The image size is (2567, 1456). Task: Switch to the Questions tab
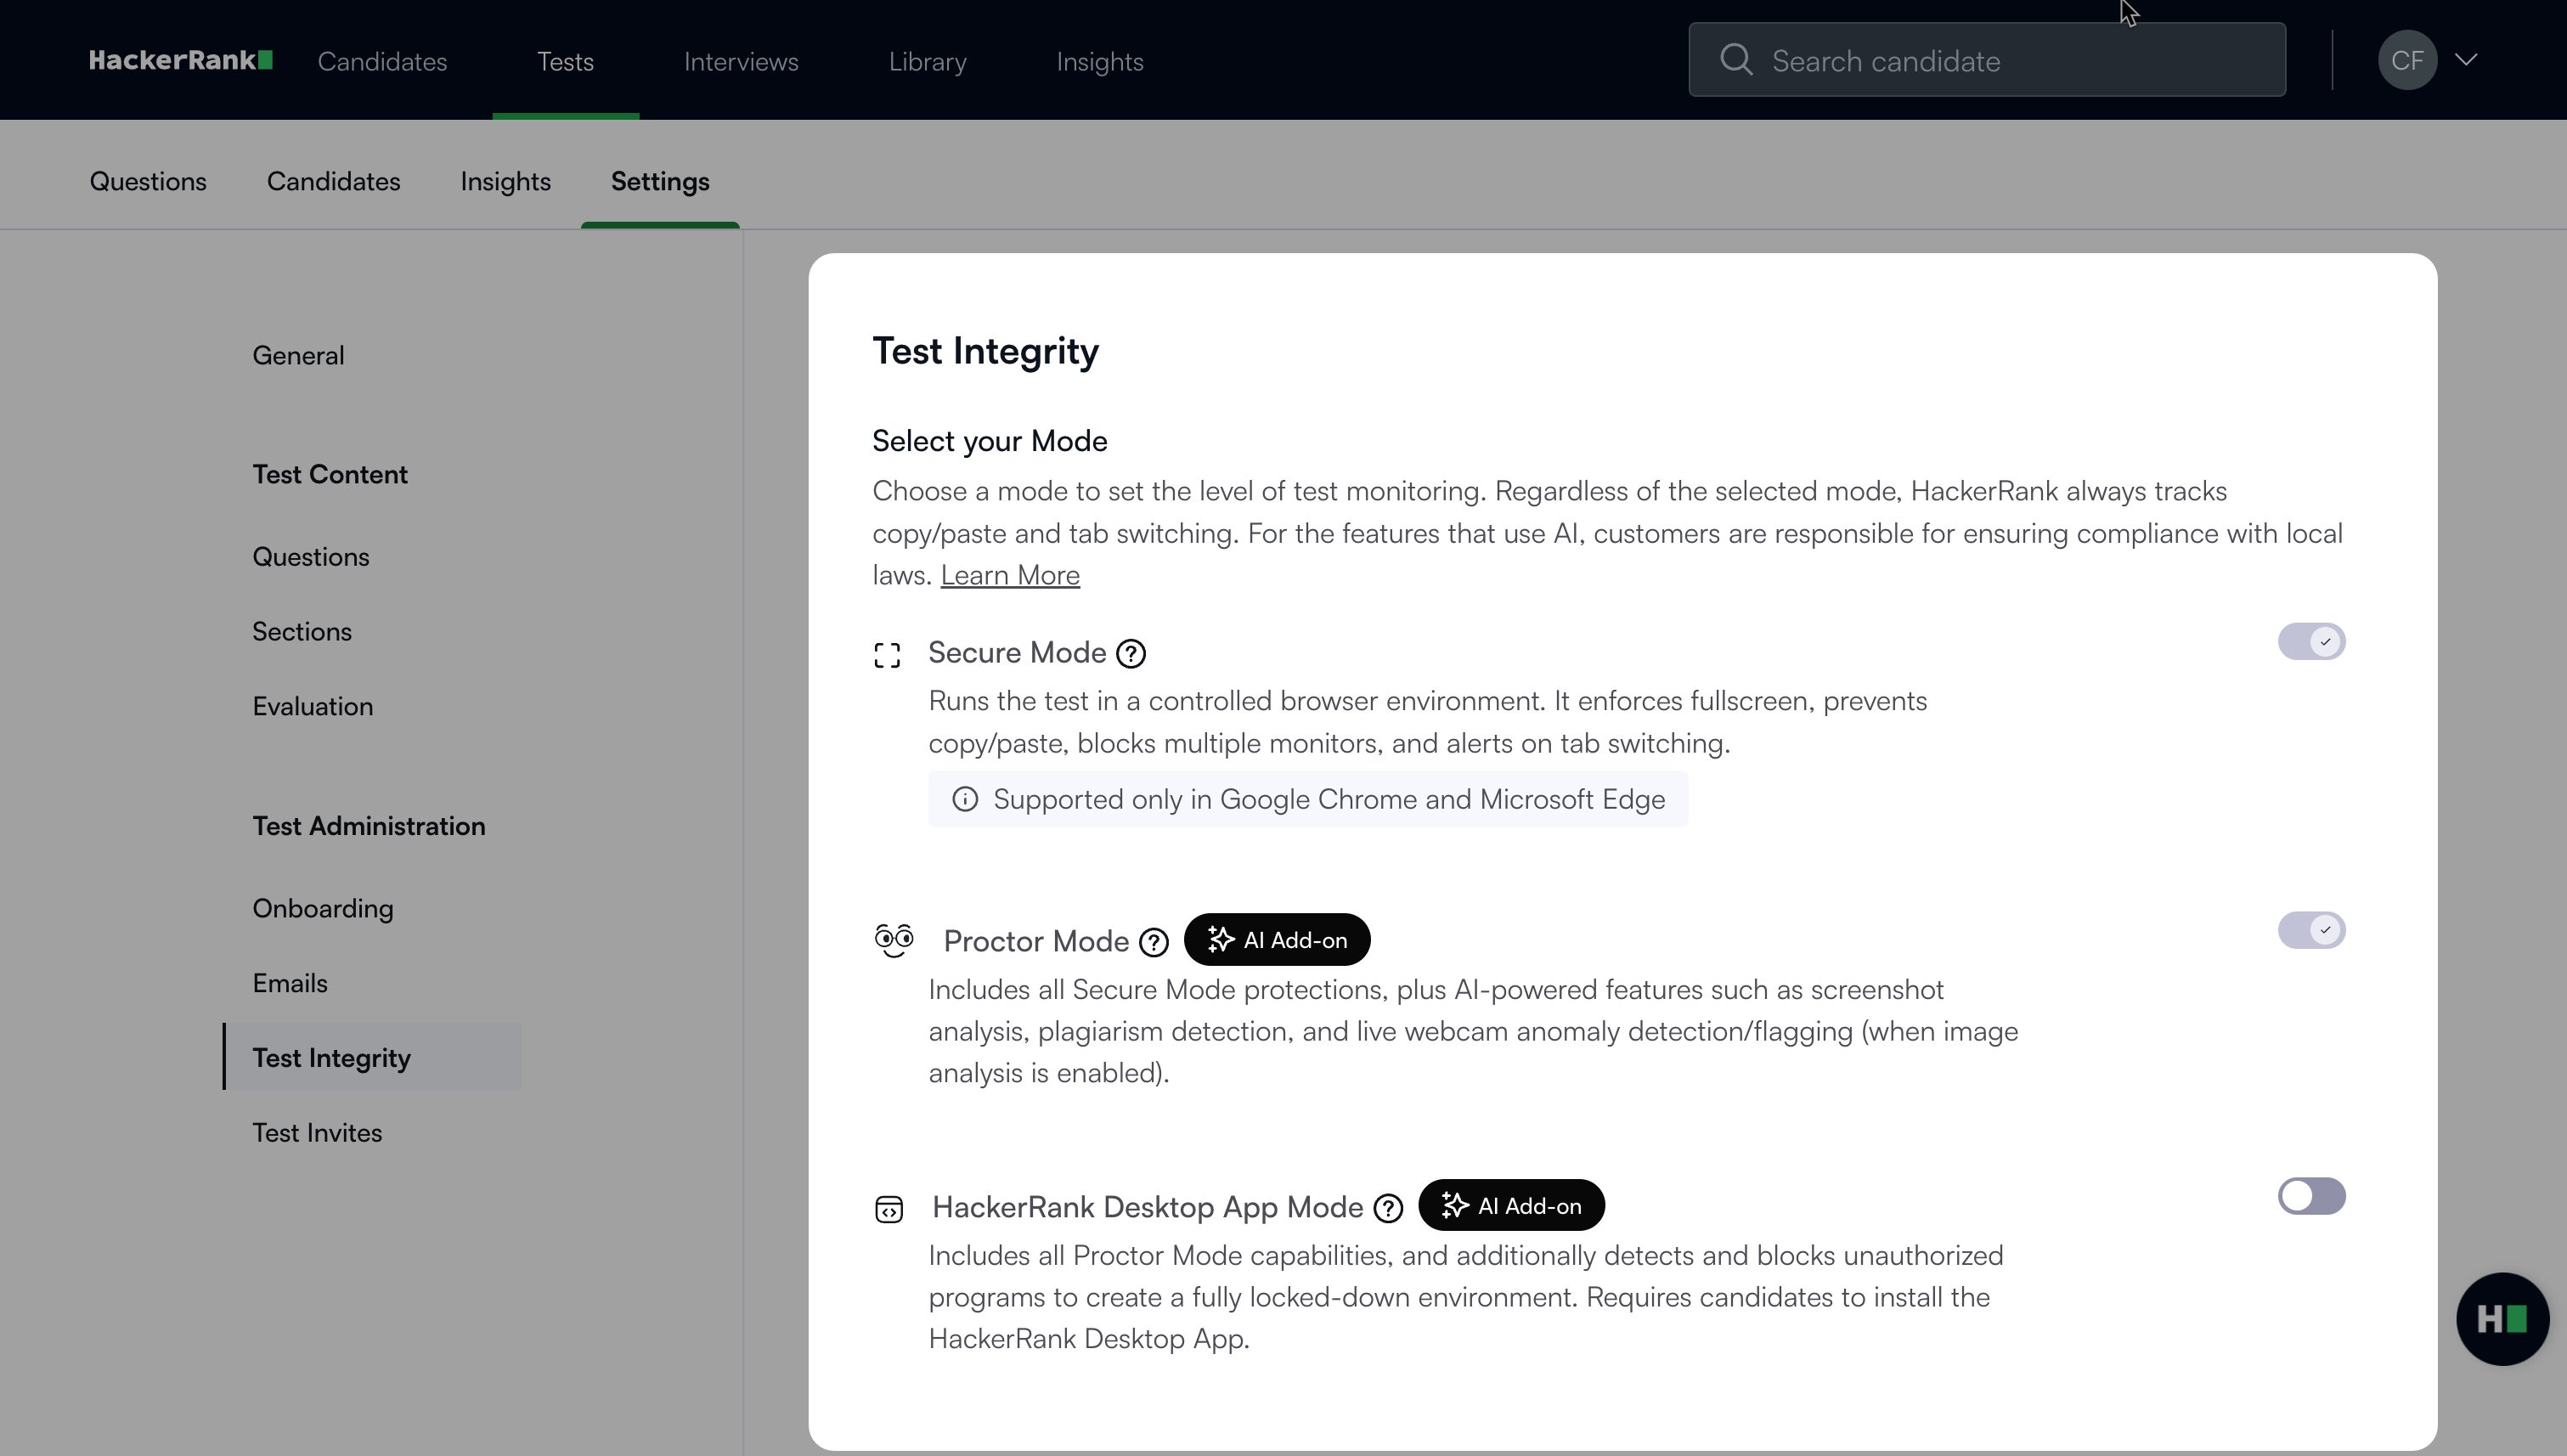coord(148,182)
